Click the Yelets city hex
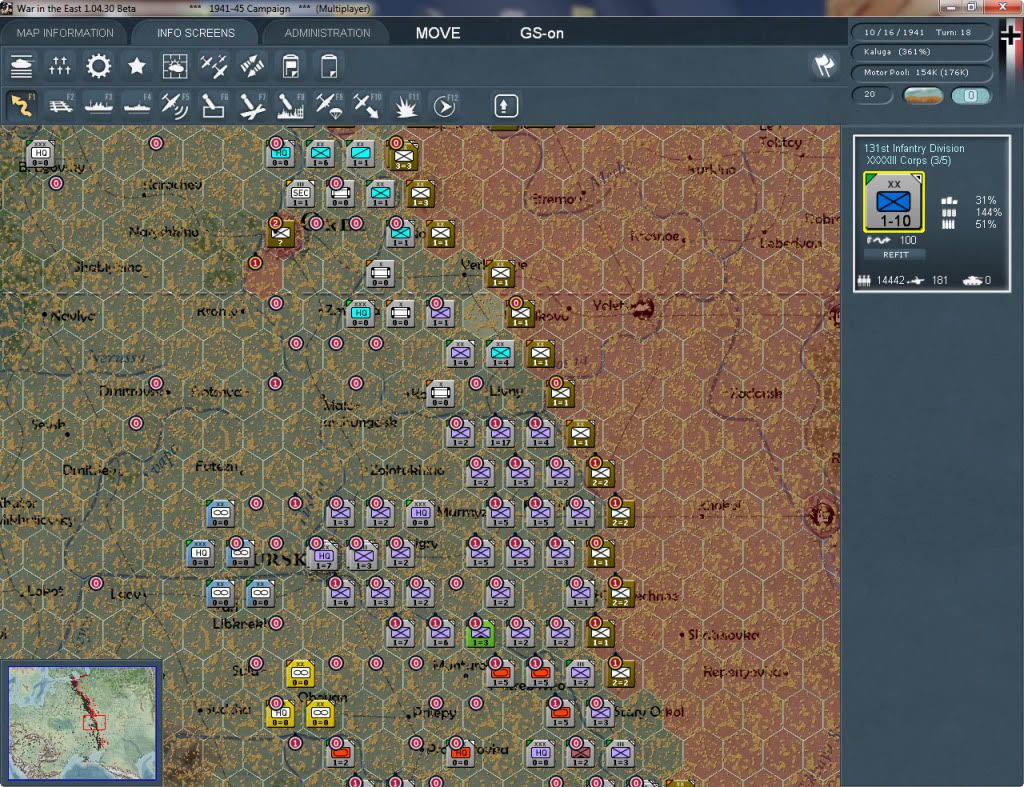This screenshot has height=787, width=1024. pyautogui.click(x=641, y=307)
